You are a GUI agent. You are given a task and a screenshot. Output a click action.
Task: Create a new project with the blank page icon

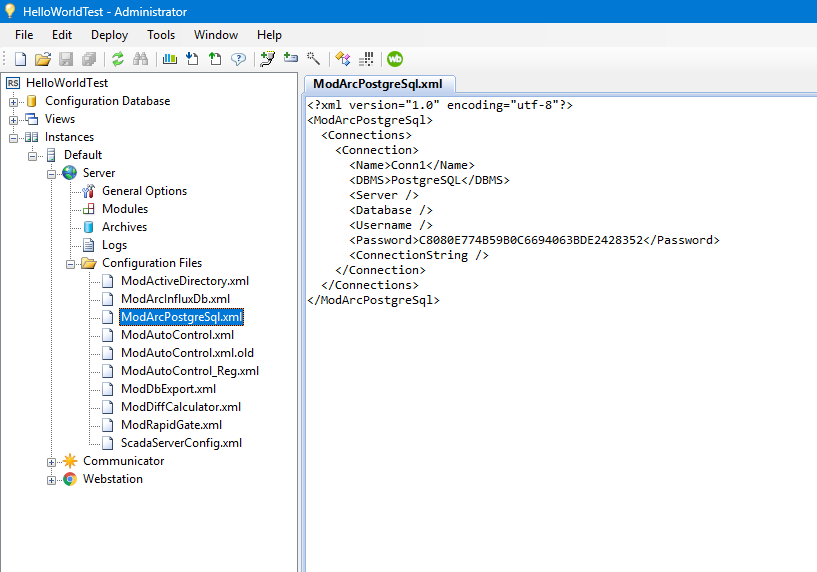coord(20,59)
